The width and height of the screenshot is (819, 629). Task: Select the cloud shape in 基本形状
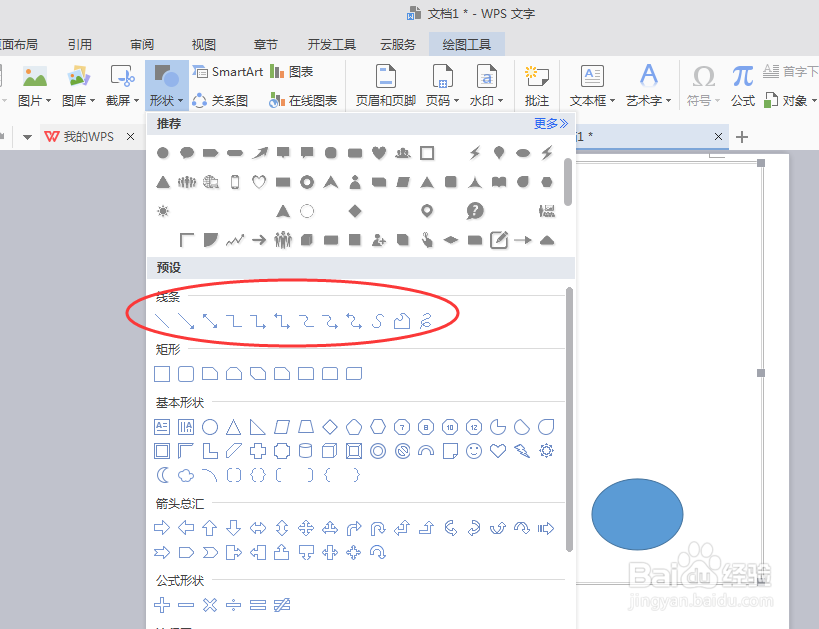tap(186, 475)
